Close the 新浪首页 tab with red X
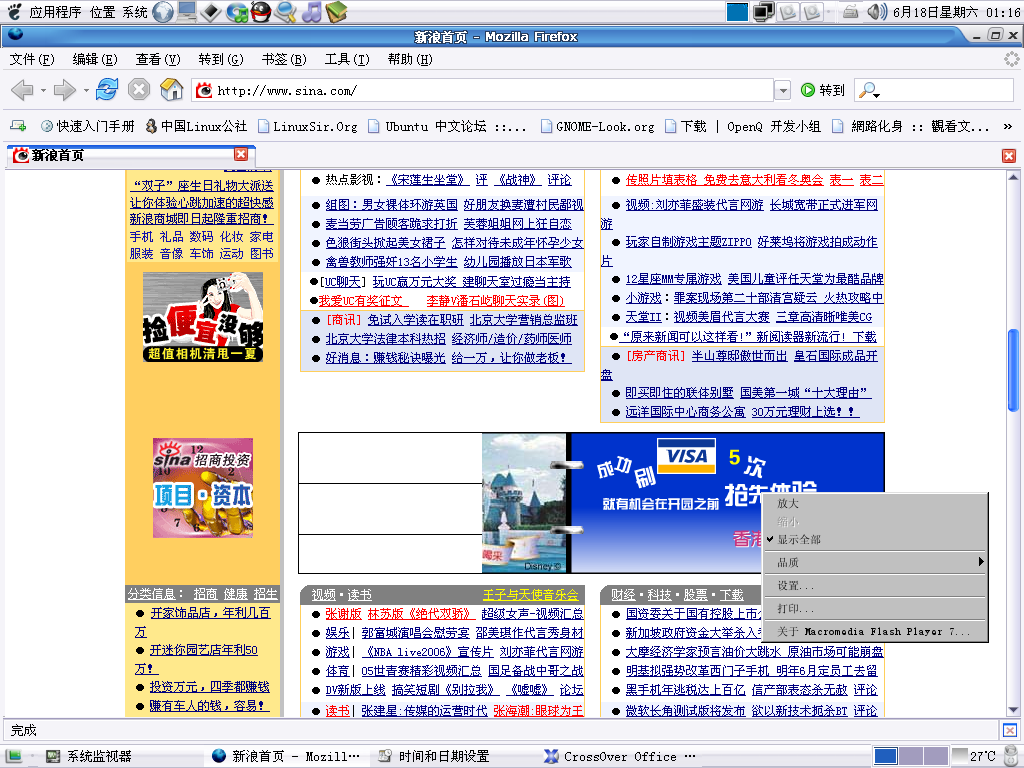This screenshot has height=768, width=1024. (x=241, y=154)
